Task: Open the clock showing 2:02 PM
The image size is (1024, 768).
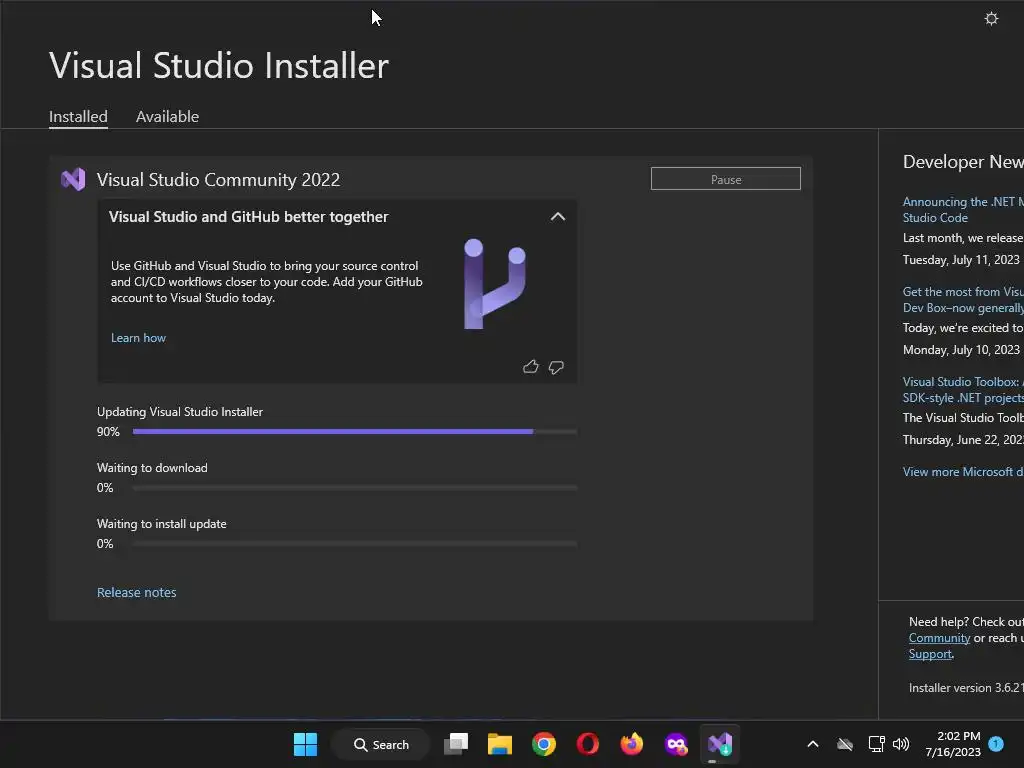Action: (x=953, y=744)
